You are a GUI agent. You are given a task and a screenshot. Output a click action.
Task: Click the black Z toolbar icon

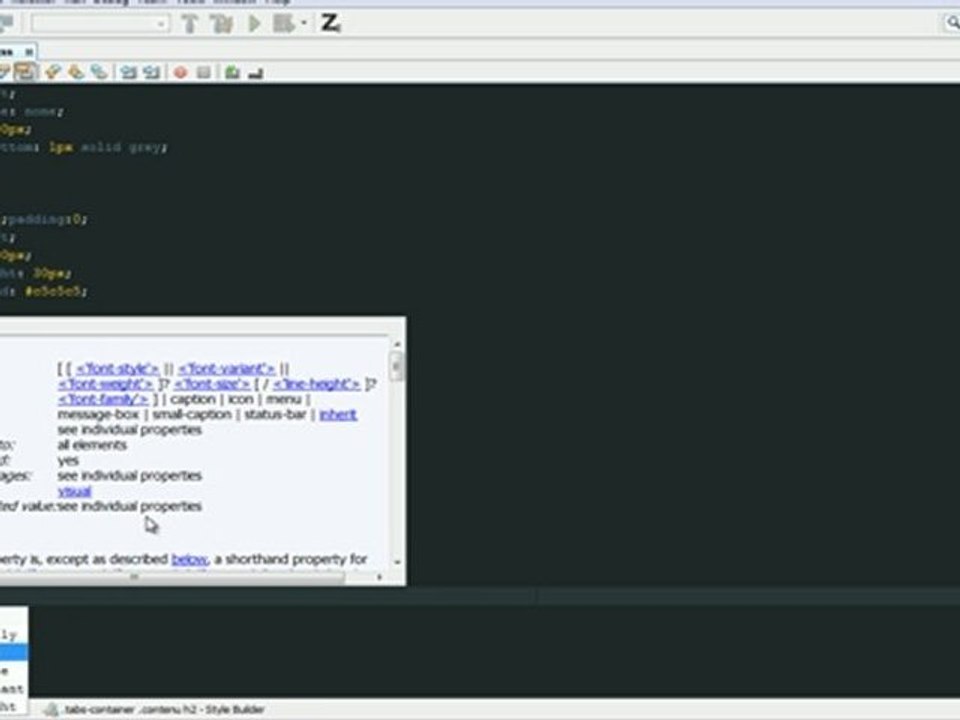pyautogui.click(x=331, y=23)
